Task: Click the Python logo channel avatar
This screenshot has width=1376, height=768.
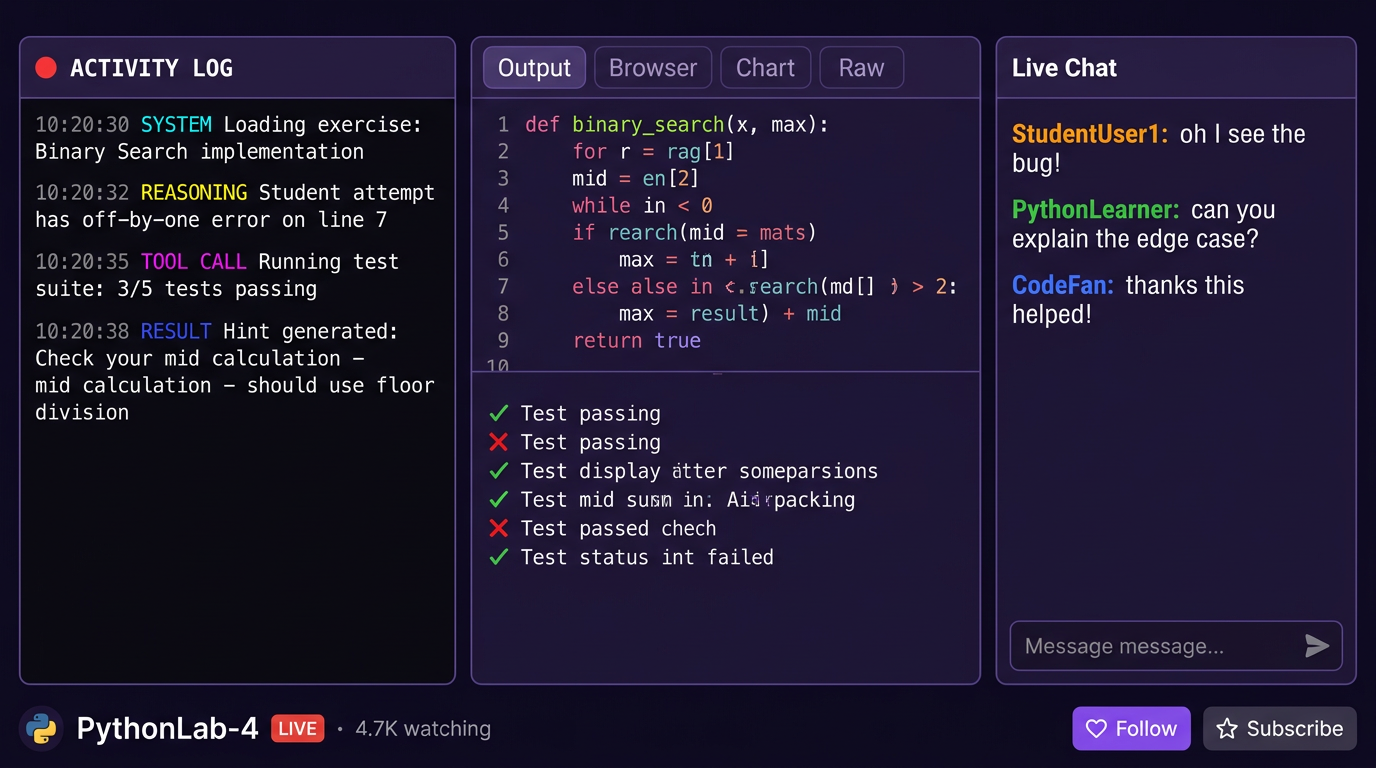Action: [x=41, y=729]
